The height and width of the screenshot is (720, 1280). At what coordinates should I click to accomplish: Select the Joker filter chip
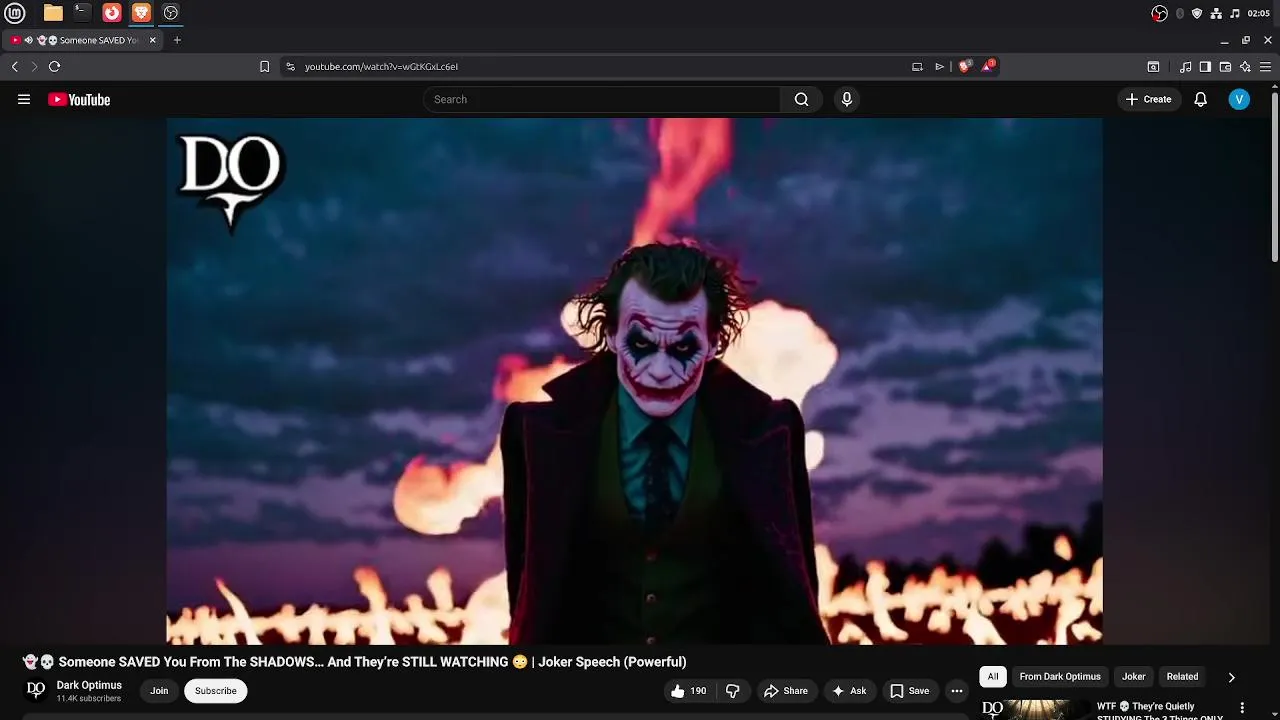tap(1134, 677)
